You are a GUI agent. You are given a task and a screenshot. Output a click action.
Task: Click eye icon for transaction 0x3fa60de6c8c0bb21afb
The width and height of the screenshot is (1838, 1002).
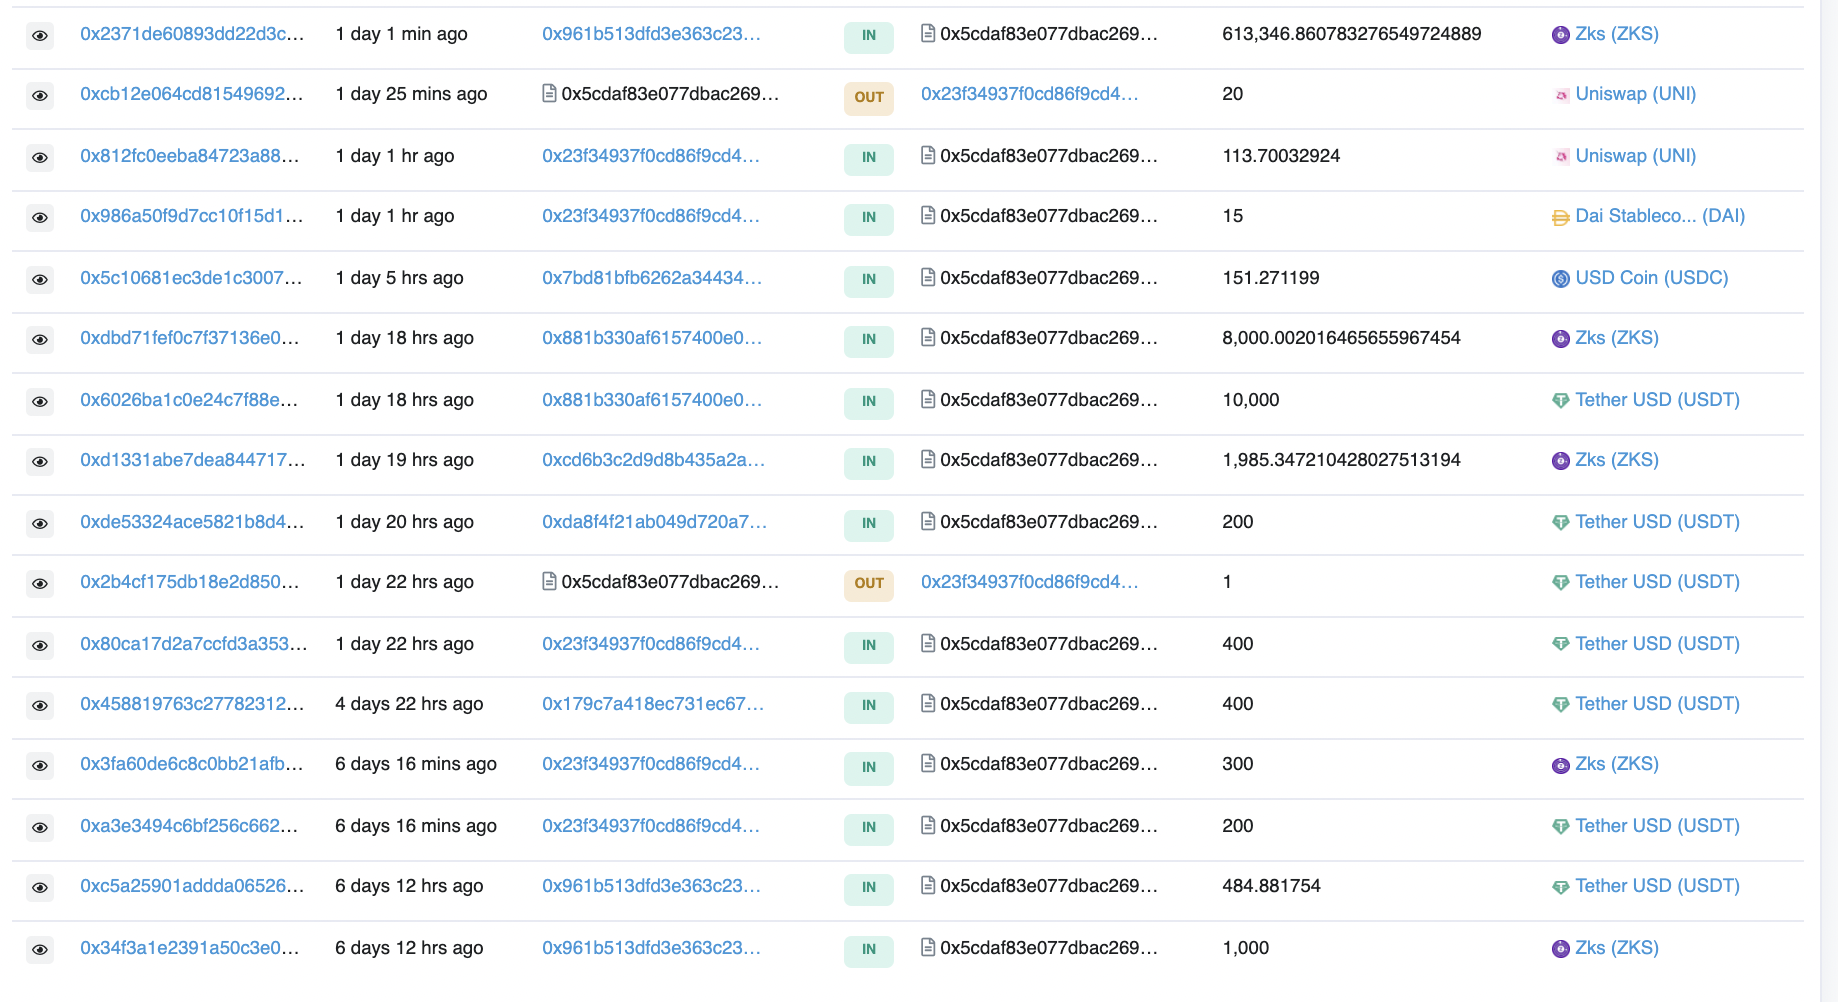tap(40, 766)
